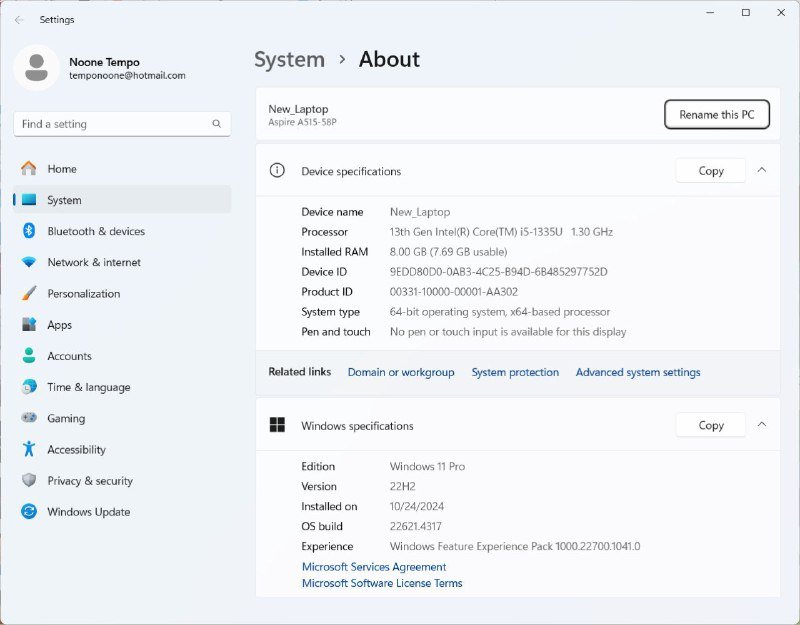Click the System breadcrumb in header
The image size is (800, 625).
289,60
